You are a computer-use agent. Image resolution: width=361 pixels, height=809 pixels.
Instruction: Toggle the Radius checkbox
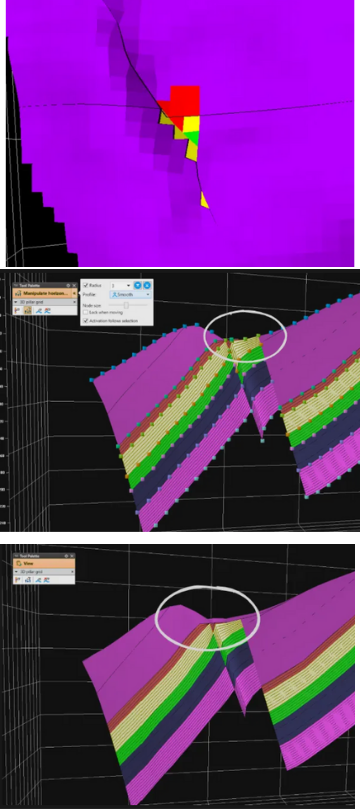tap(86, 285)
